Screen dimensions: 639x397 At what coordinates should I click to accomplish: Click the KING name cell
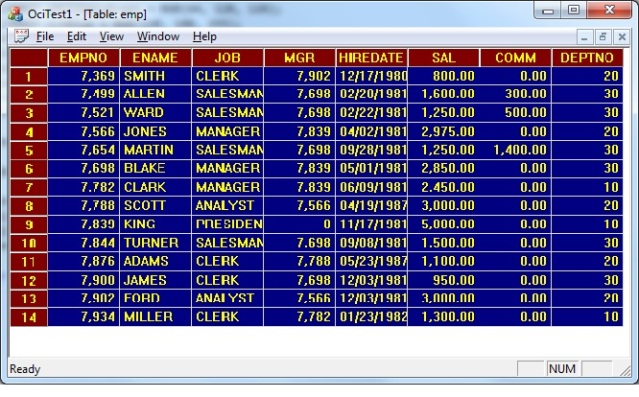pos(155,224)
